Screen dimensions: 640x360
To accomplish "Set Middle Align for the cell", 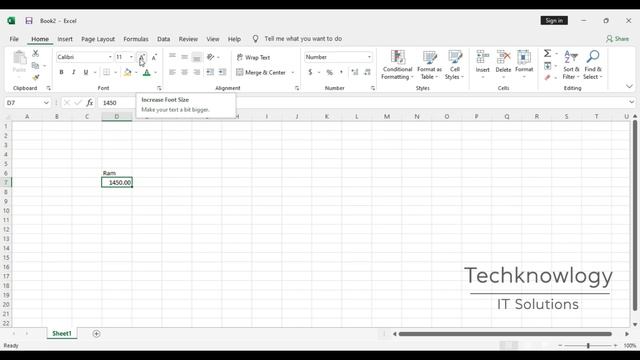I will click(x=184, y=57).
